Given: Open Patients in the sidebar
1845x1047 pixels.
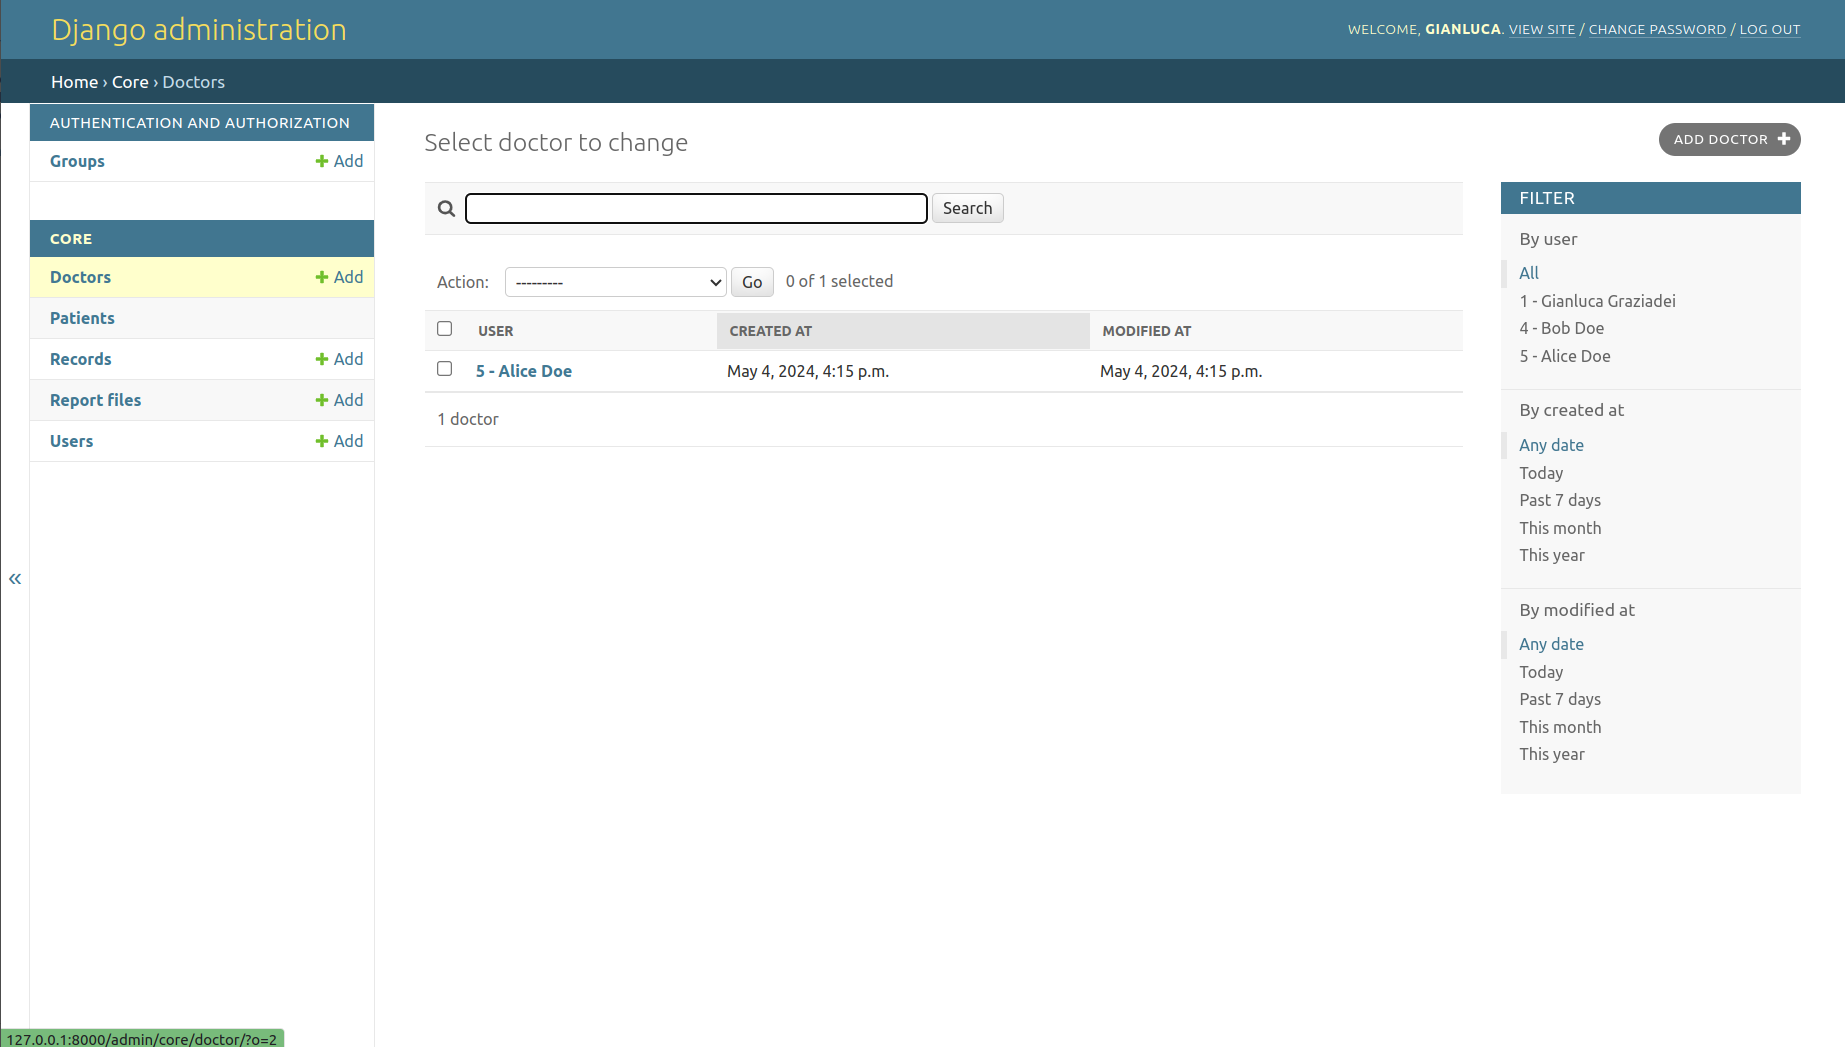Looking at the screenshot, I should 82,318.
